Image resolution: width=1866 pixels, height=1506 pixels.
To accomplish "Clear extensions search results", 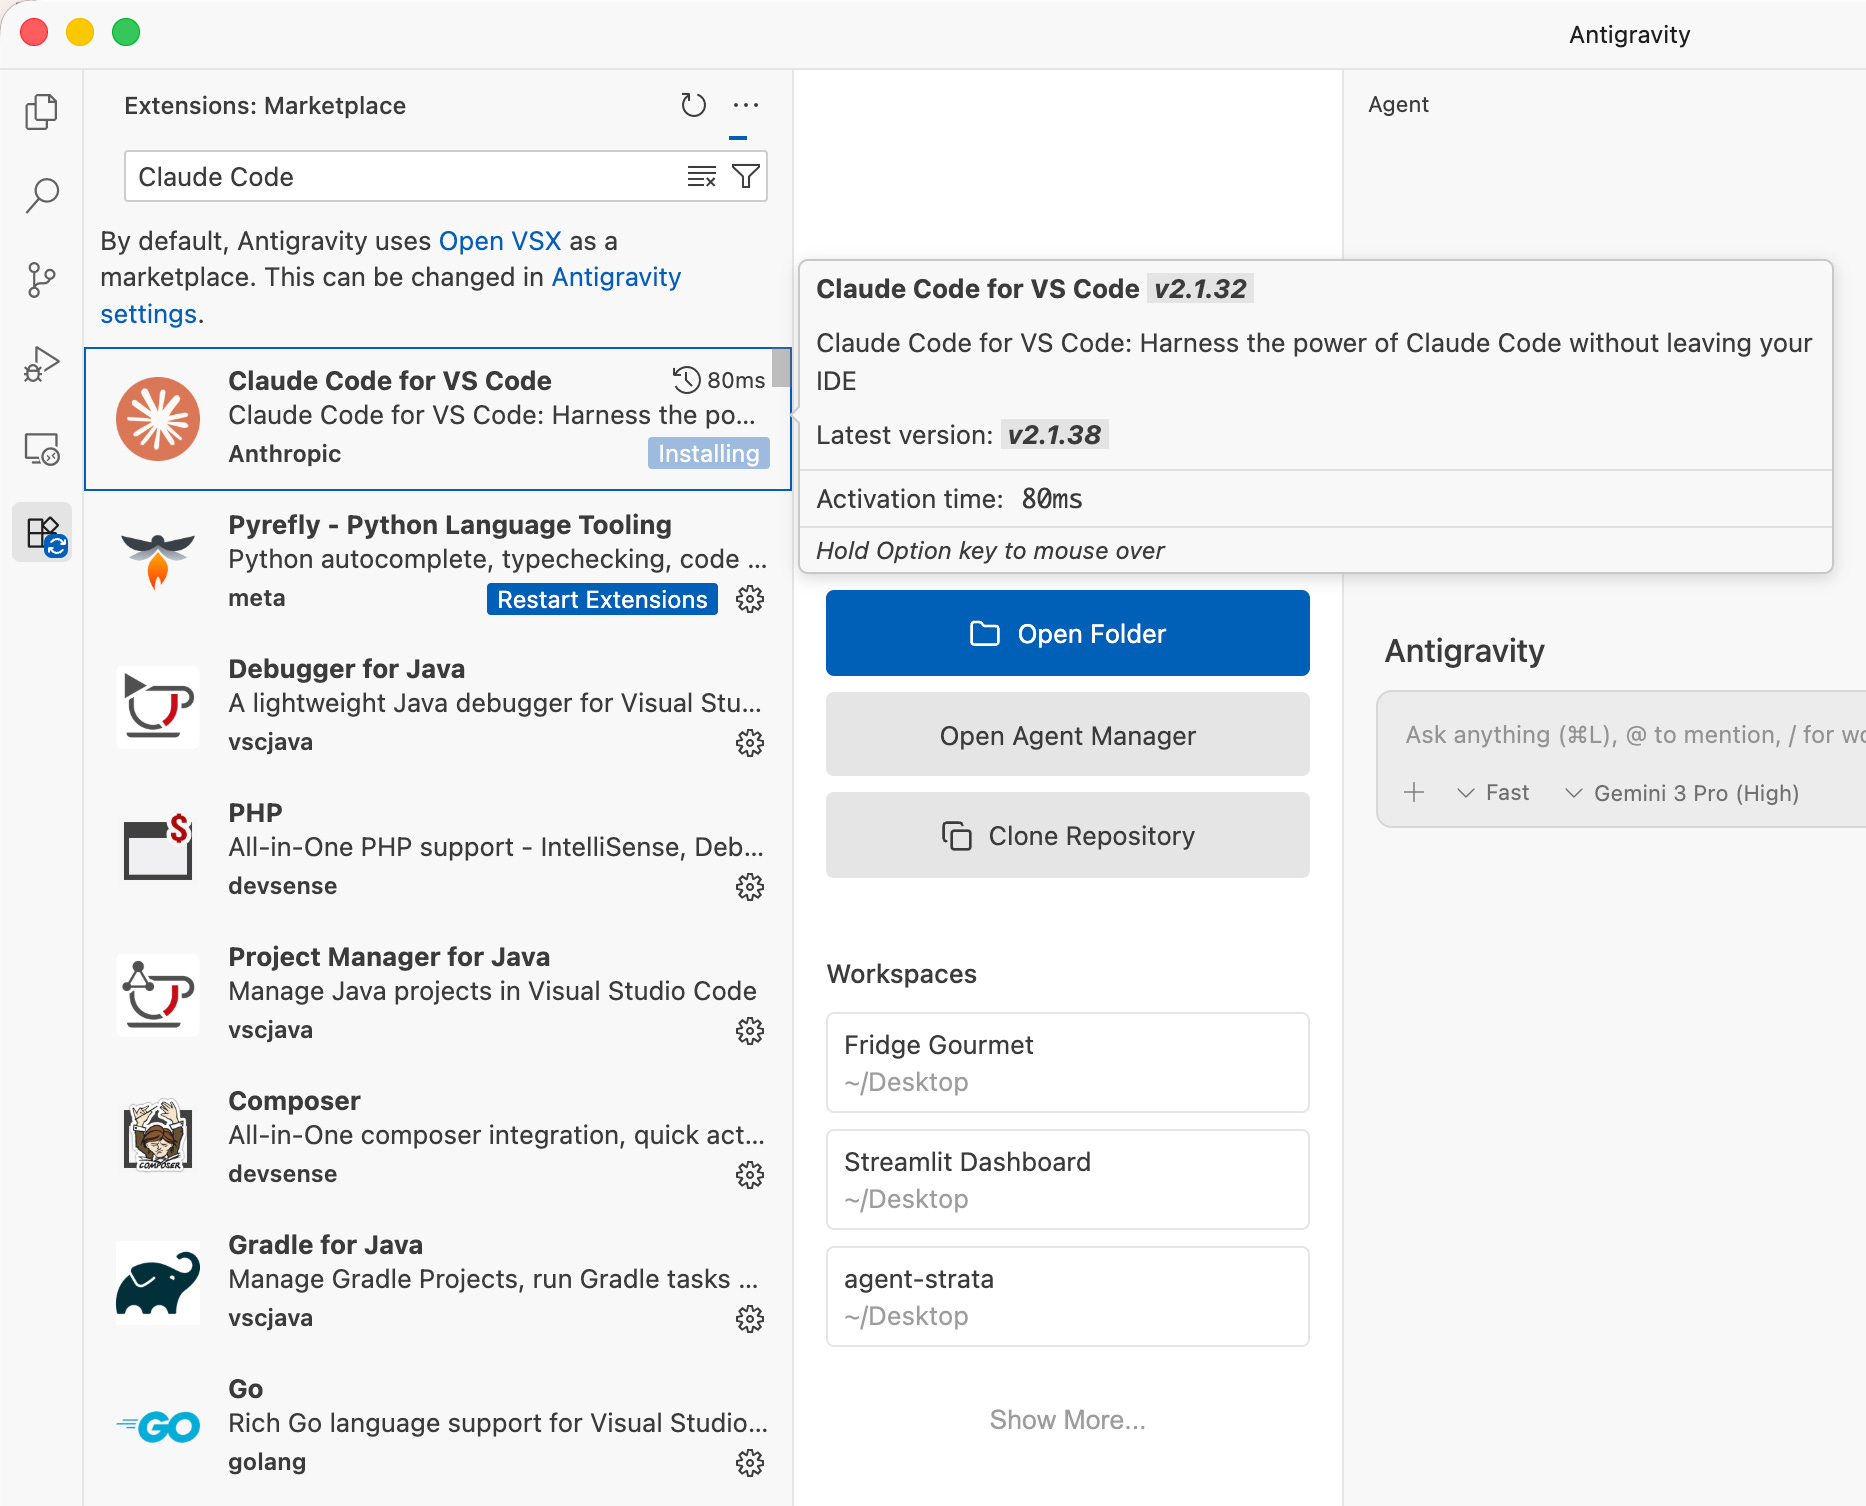I will tap(701, 177).
